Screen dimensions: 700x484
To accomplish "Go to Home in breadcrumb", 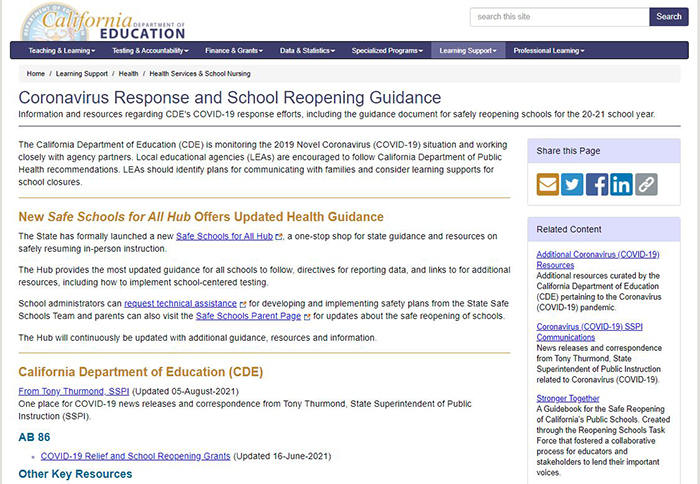I will point(36,74).
